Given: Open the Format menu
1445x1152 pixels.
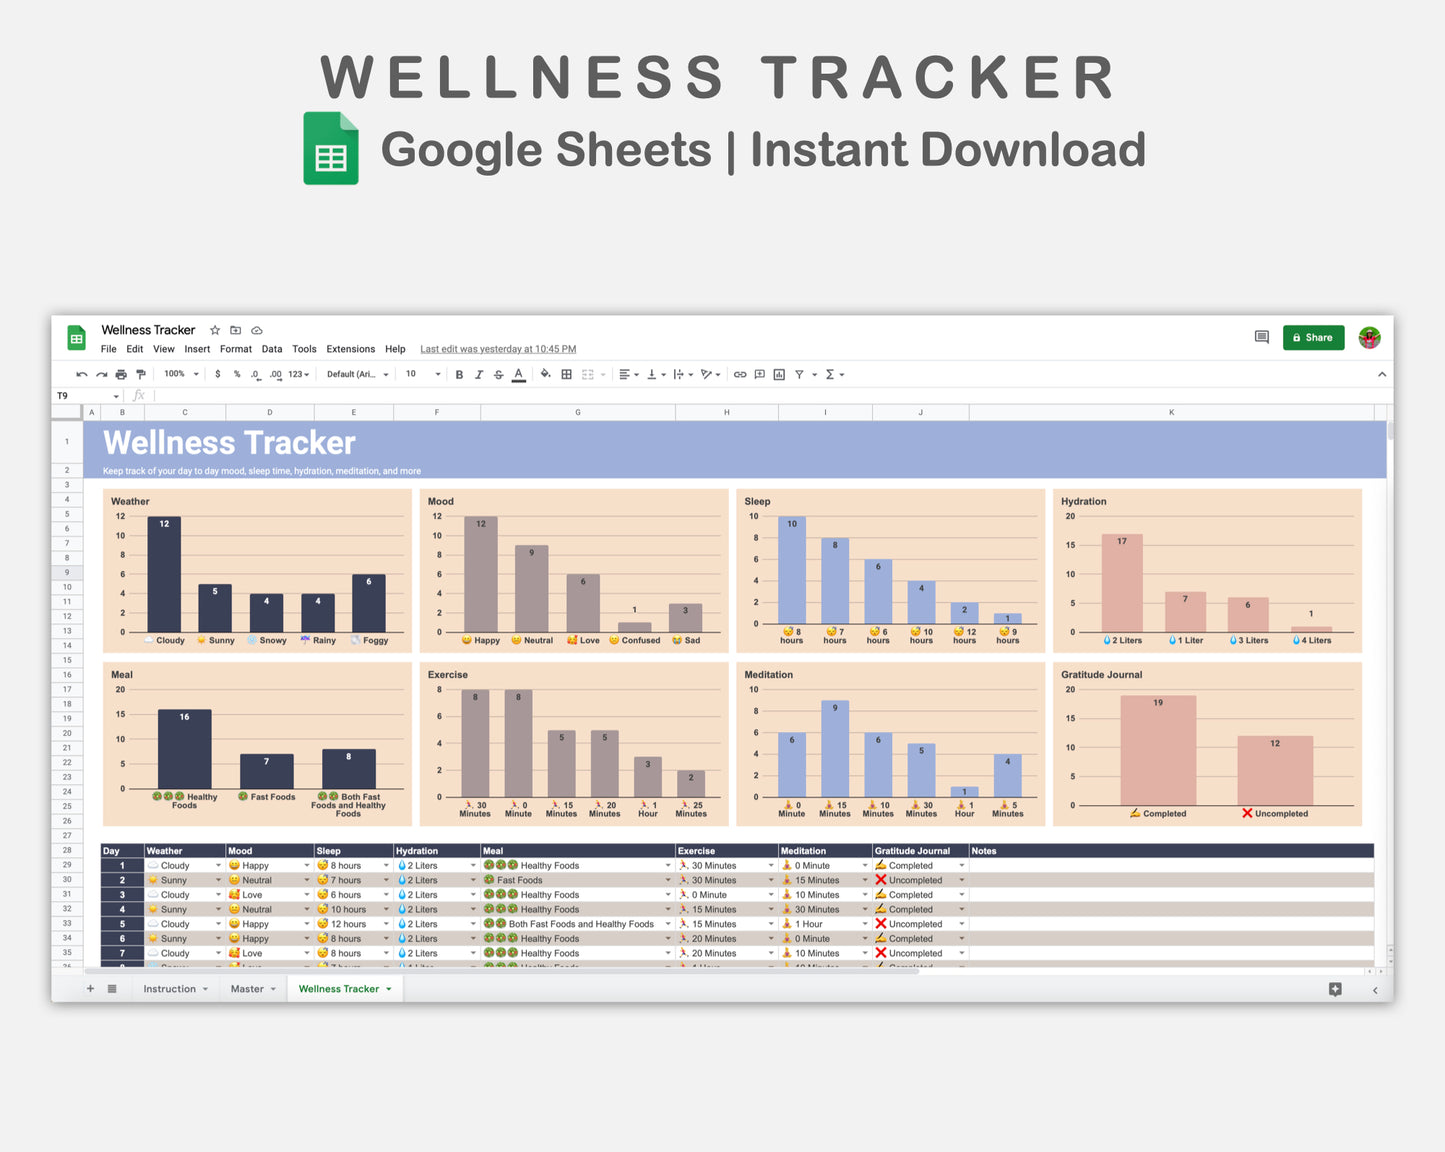Looking at the screenshot, I should click(235, 348).
